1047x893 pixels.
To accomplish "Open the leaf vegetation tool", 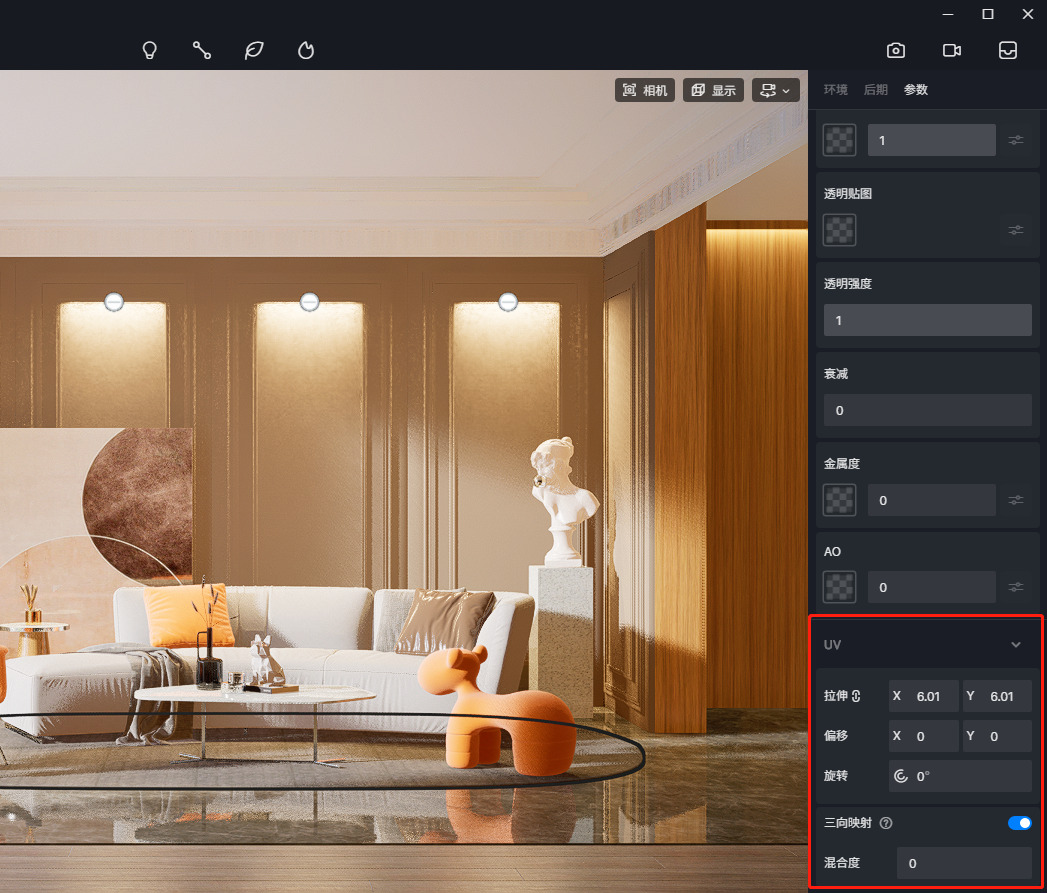I will (x=254, y=50).
